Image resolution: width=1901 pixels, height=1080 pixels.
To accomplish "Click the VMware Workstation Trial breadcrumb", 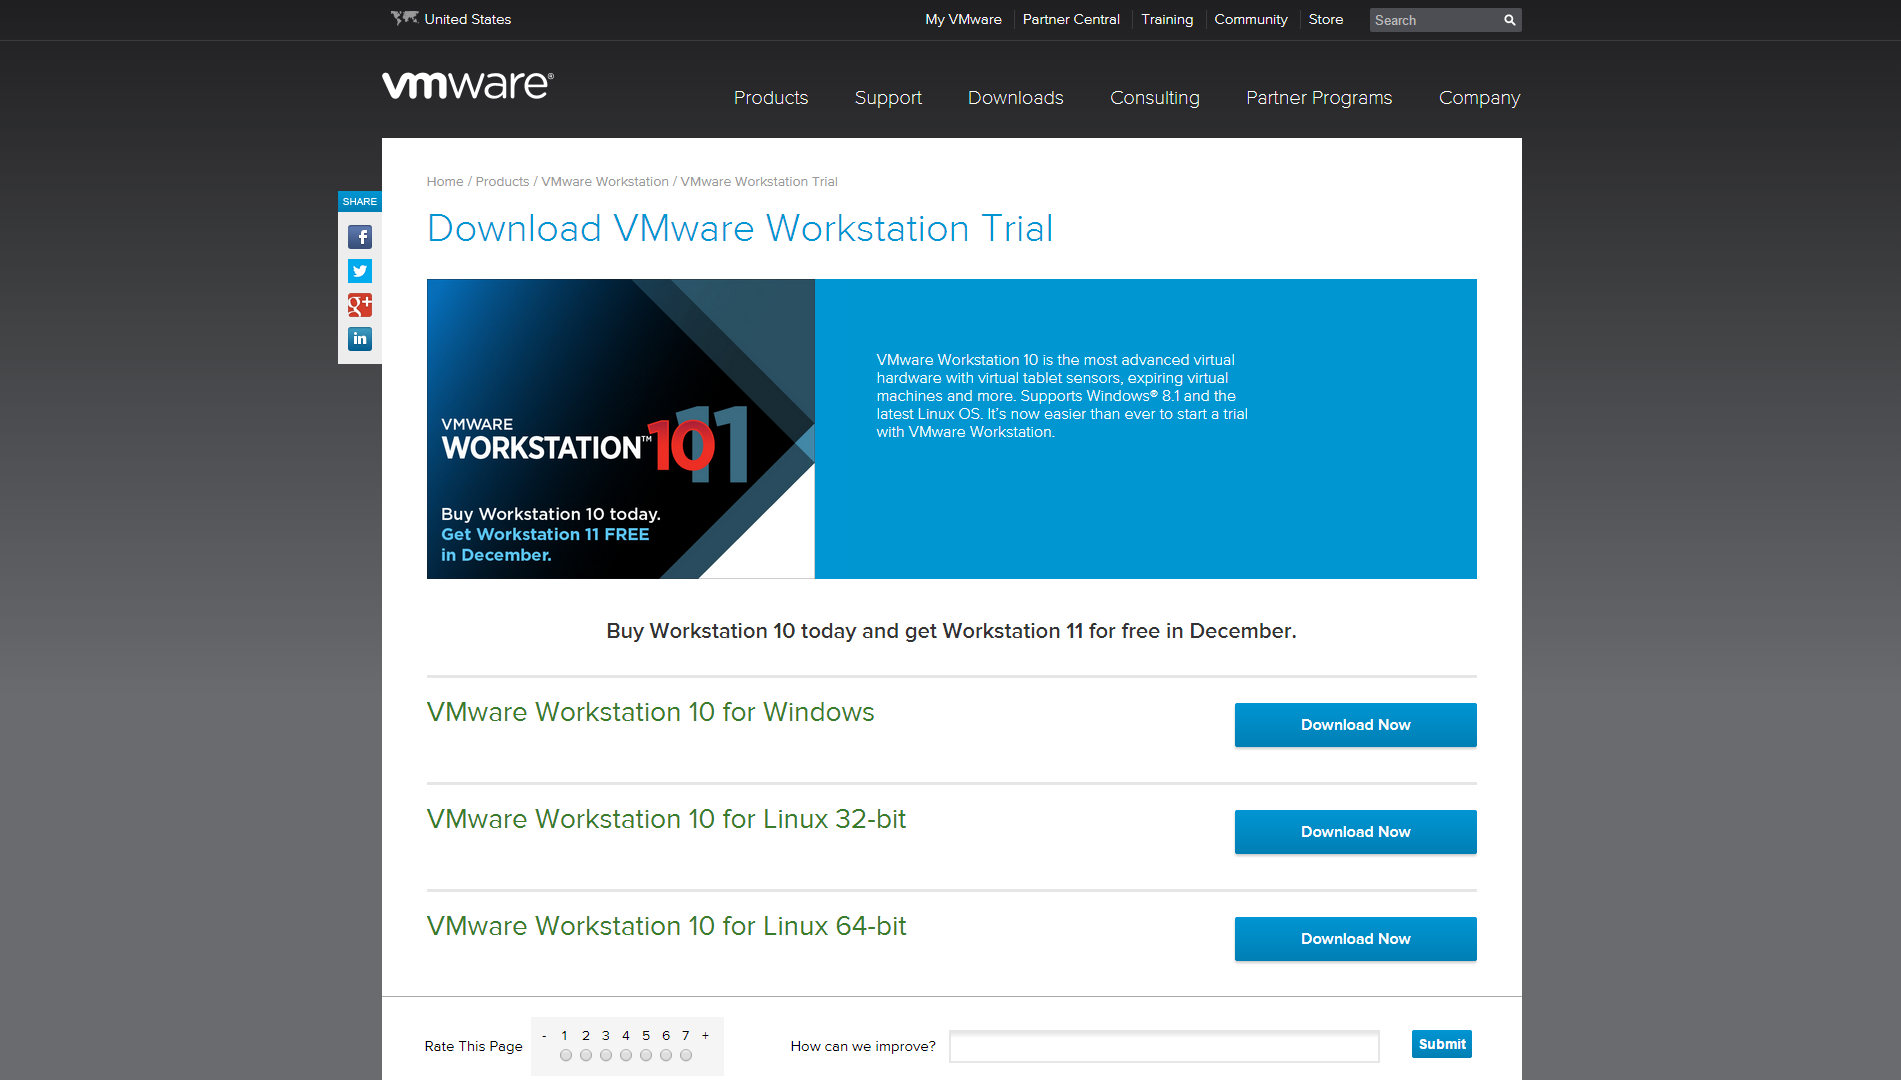I will pyautogui.click(x=759, y=182).
